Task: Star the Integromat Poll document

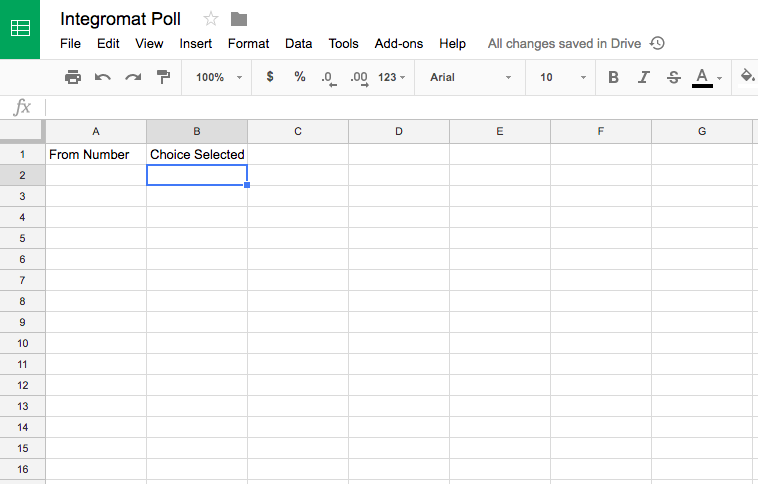Action: [210, 19]
